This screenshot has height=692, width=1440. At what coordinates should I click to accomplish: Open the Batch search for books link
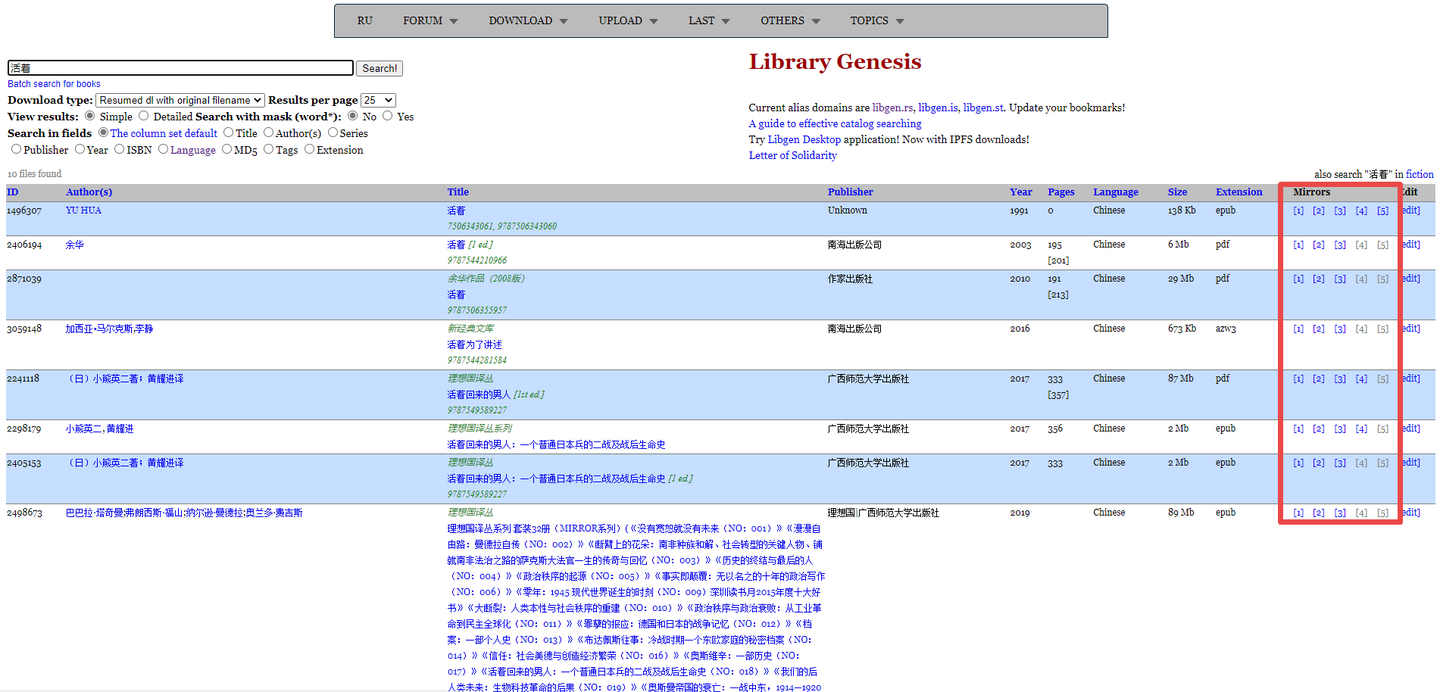(54, 84)
